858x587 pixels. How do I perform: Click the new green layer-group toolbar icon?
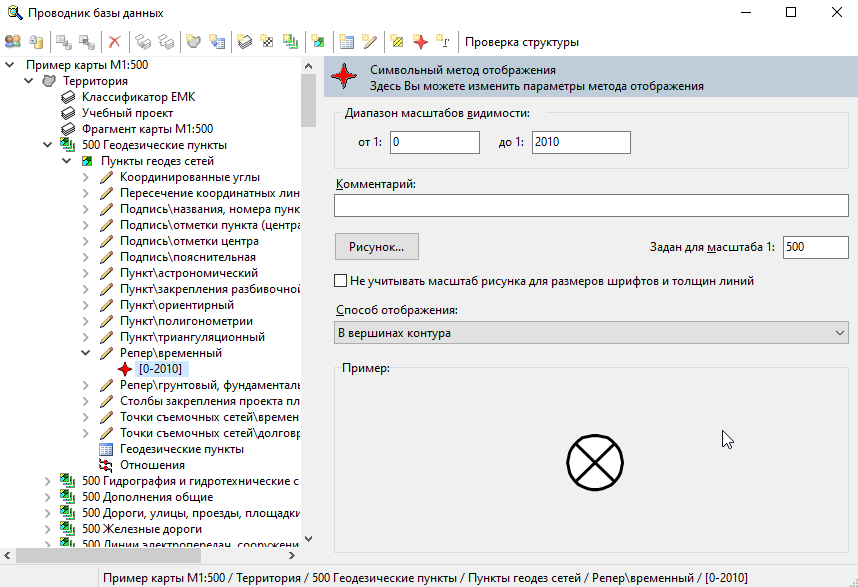coord(291,42)
